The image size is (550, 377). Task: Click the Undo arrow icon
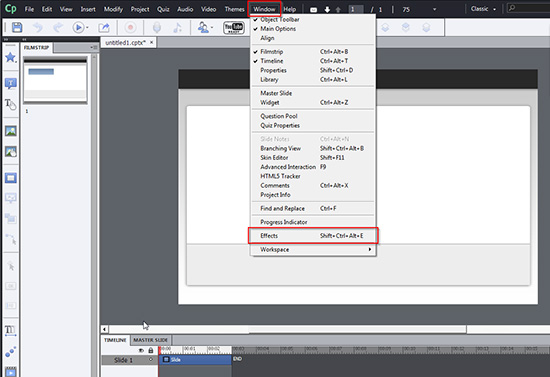point(38,27)
